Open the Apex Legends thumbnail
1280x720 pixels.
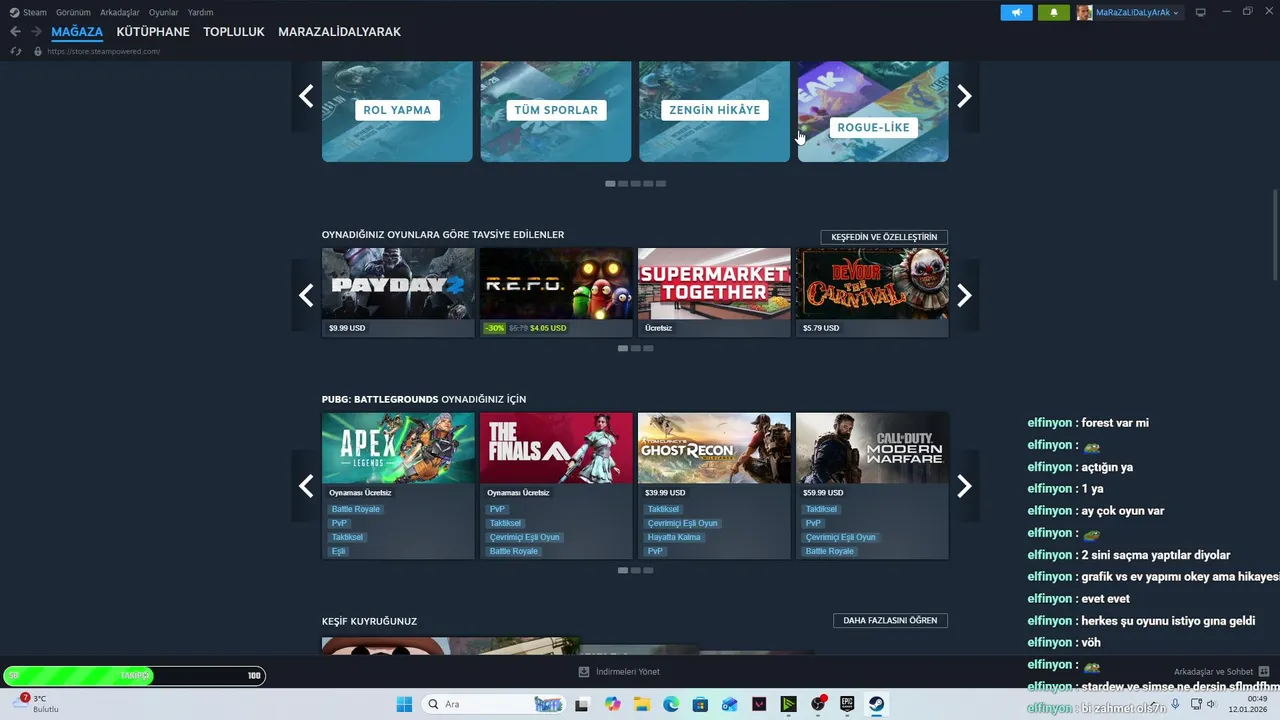point(398,448)
